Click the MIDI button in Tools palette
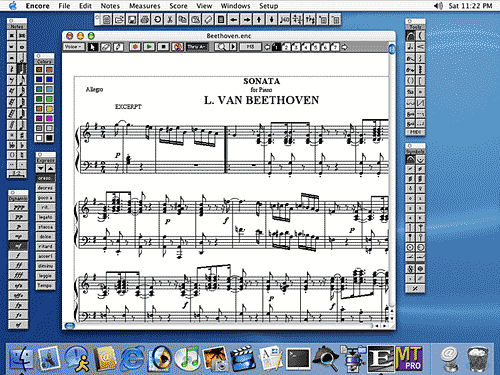The image size is (500, 375). 415,132
